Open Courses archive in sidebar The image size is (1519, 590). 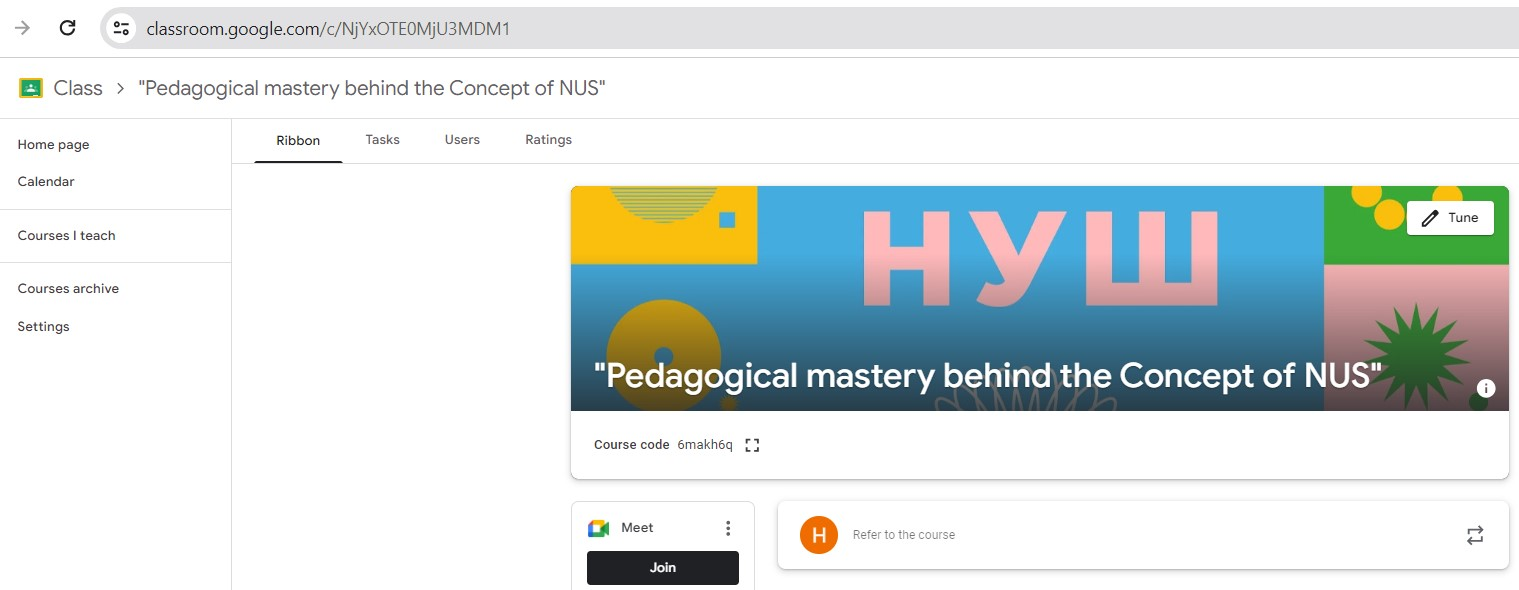click(68, 289)
